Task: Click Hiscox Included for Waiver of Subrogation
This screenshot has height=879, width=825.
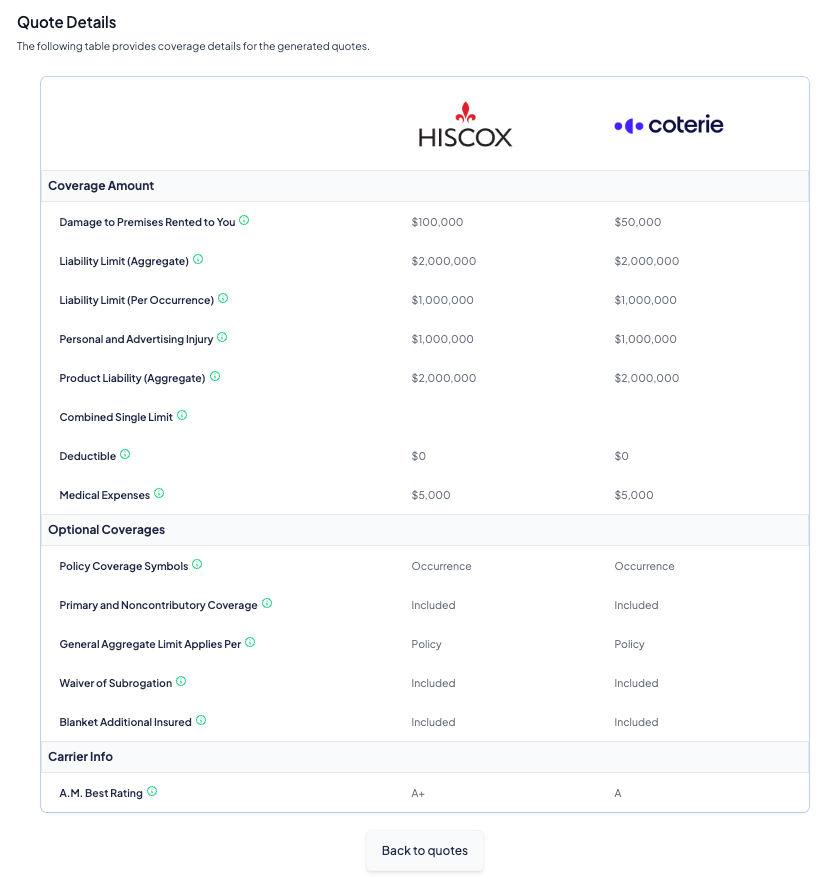Action: [433, 683]
